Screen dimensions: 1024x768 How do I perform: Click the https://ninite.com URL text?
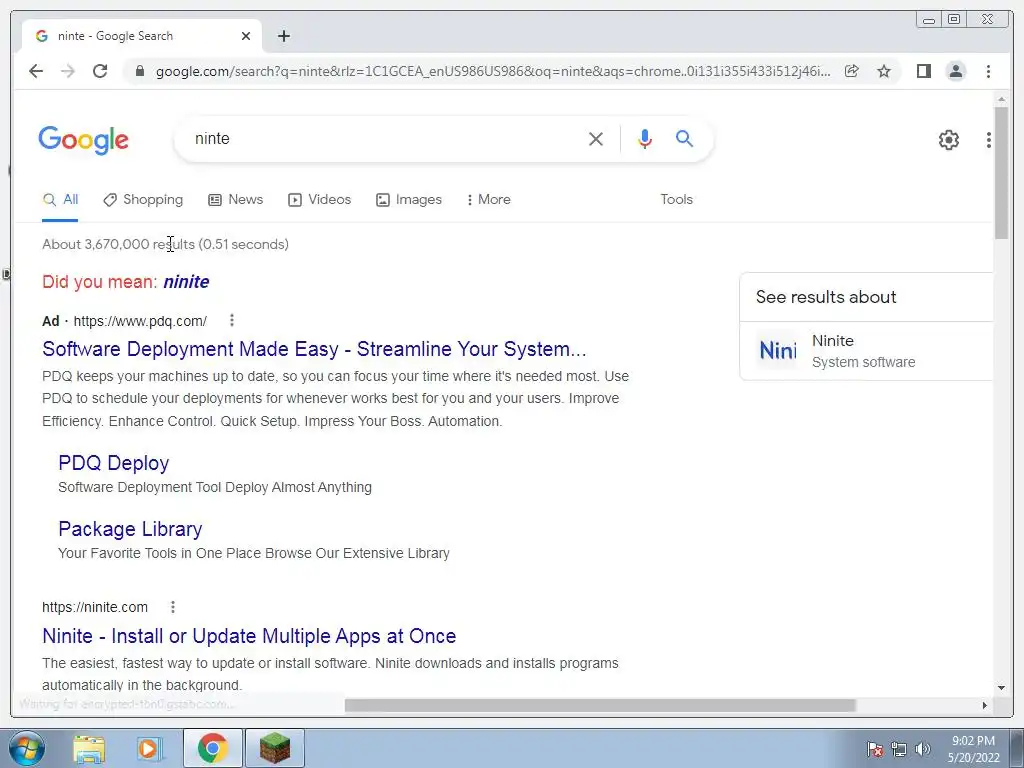[x=95, y=607]
